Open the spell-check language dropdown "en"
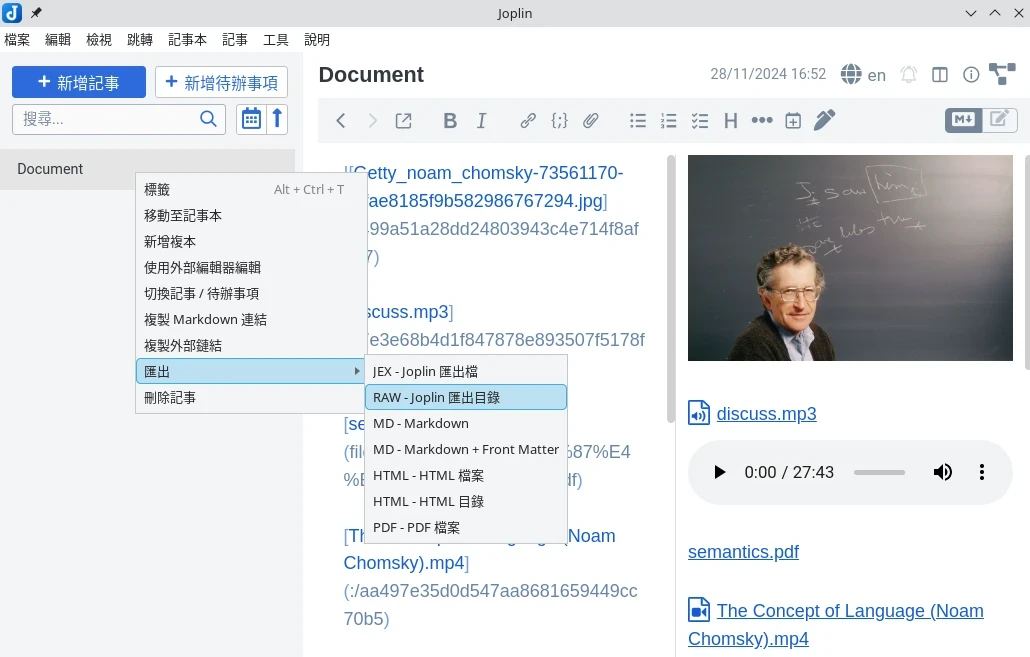Viewport: 1030px width, 657px height. click(864, 75)
